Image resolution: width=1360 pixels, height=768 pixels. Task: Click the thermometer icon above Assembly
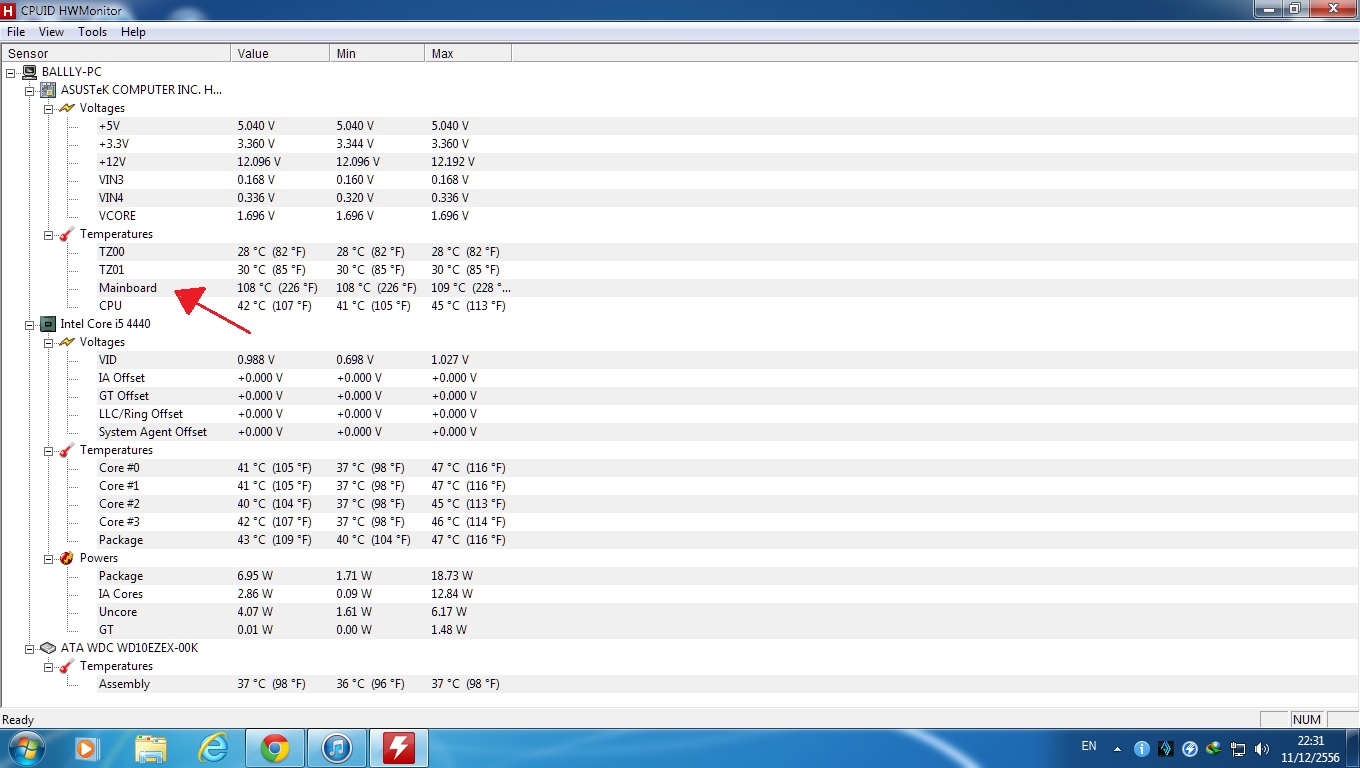click(x=66, y=666)
